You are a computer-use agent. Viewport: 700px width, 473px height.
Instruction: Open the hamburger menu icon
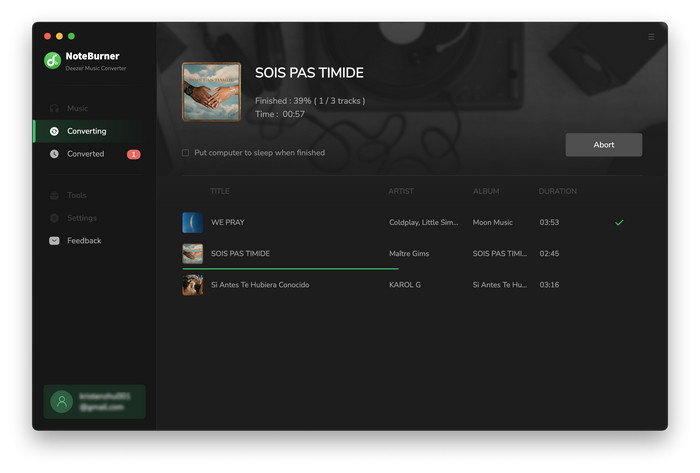tap(651, 37)
